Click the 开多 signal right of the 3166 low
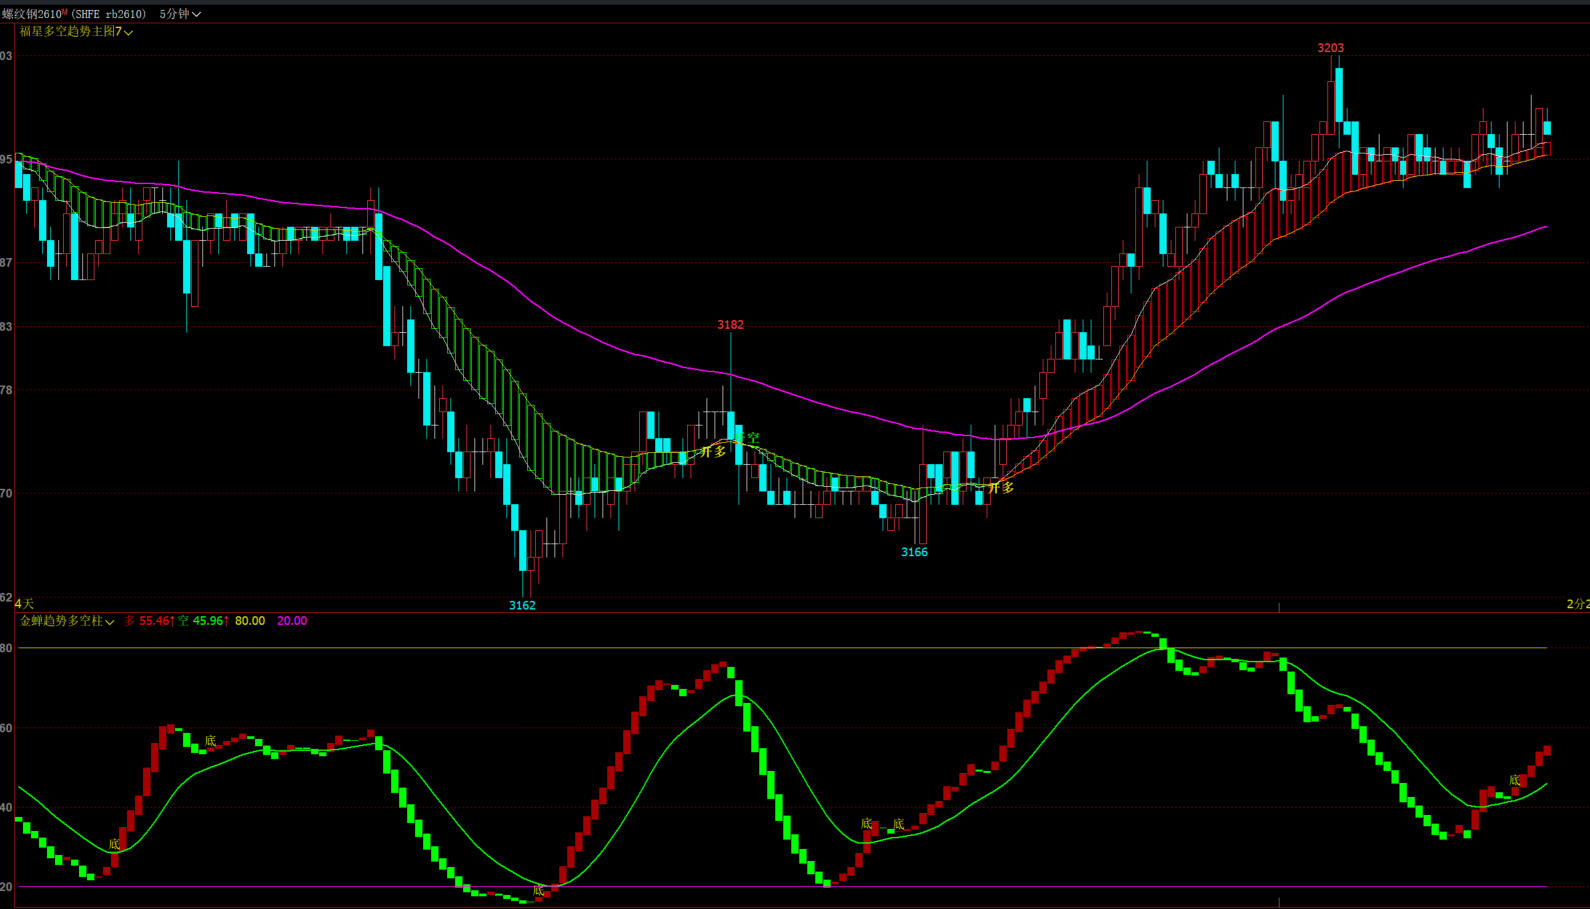This screenshot has height=909, width=1590. pos(1001,487)
